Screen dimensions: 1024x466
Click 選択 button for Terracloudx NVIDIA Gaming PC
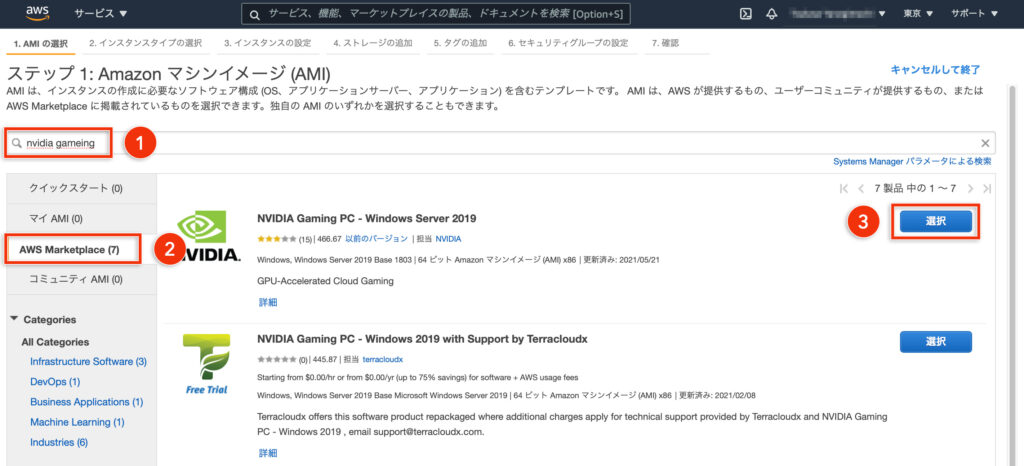coord(935,341)
